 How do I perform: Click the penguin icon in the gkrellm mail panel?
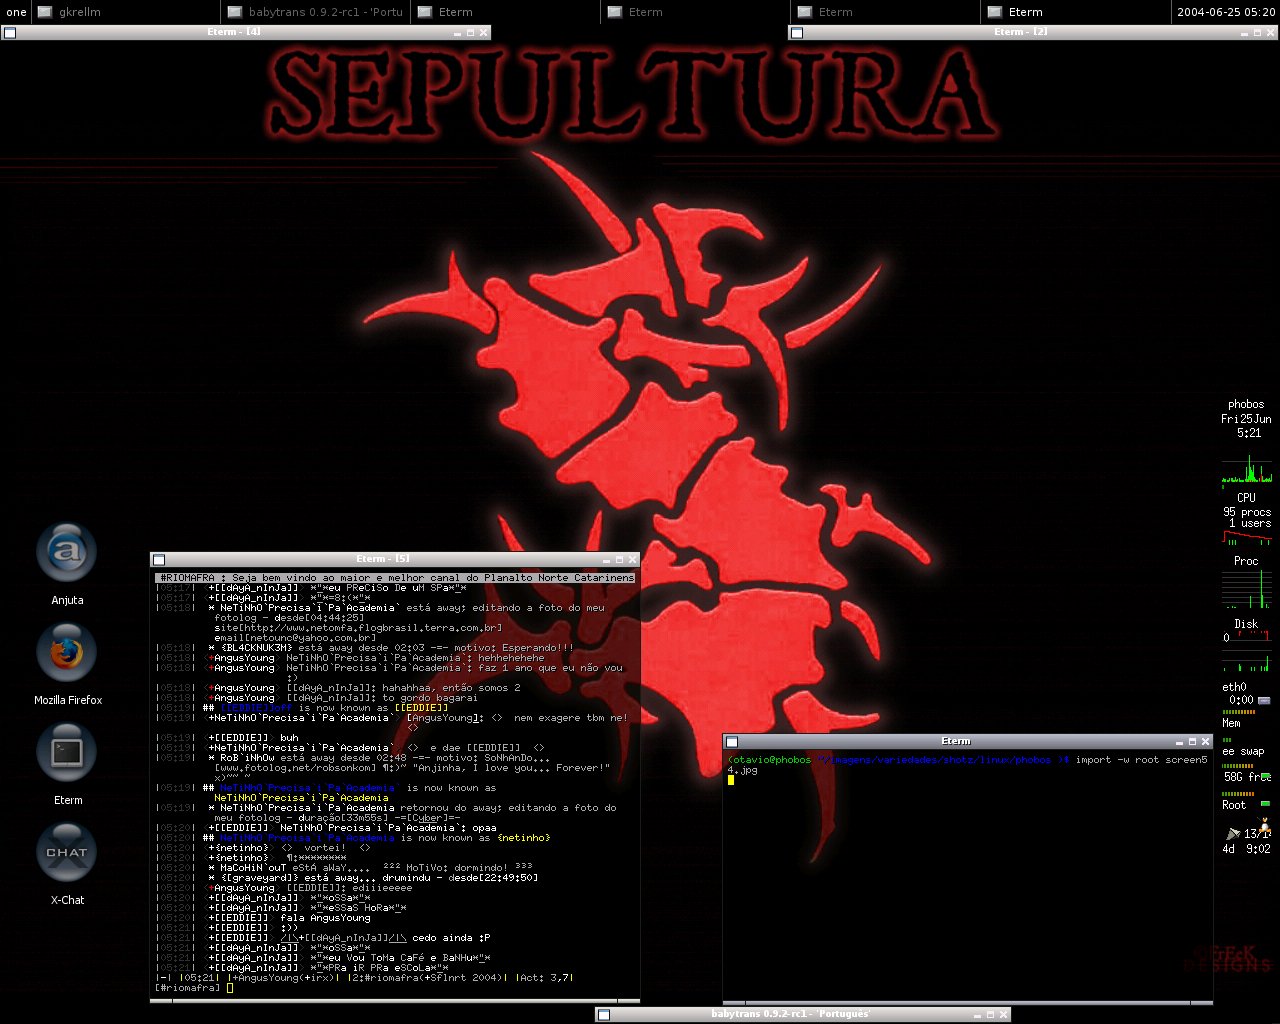tap(1266, 827)
